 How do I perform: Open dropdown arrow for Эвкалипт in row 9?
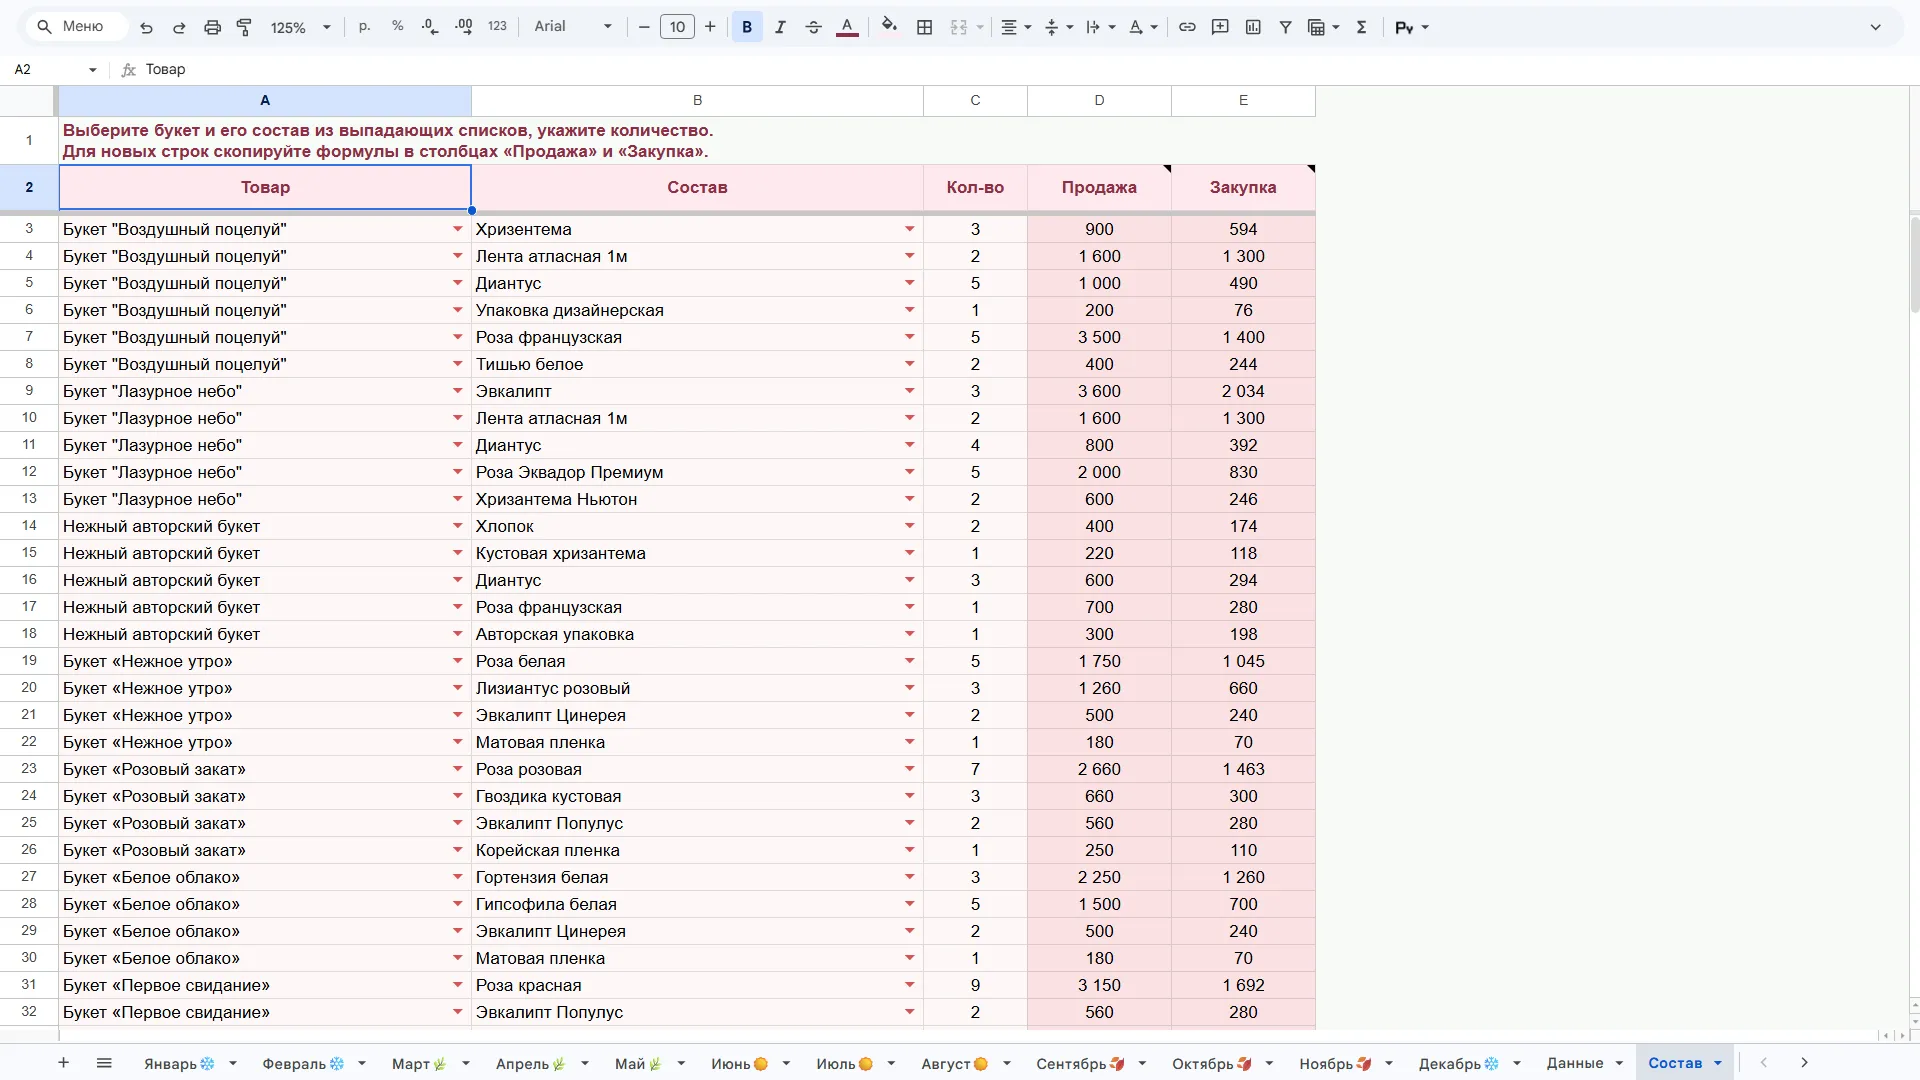[x=910, y=391]
